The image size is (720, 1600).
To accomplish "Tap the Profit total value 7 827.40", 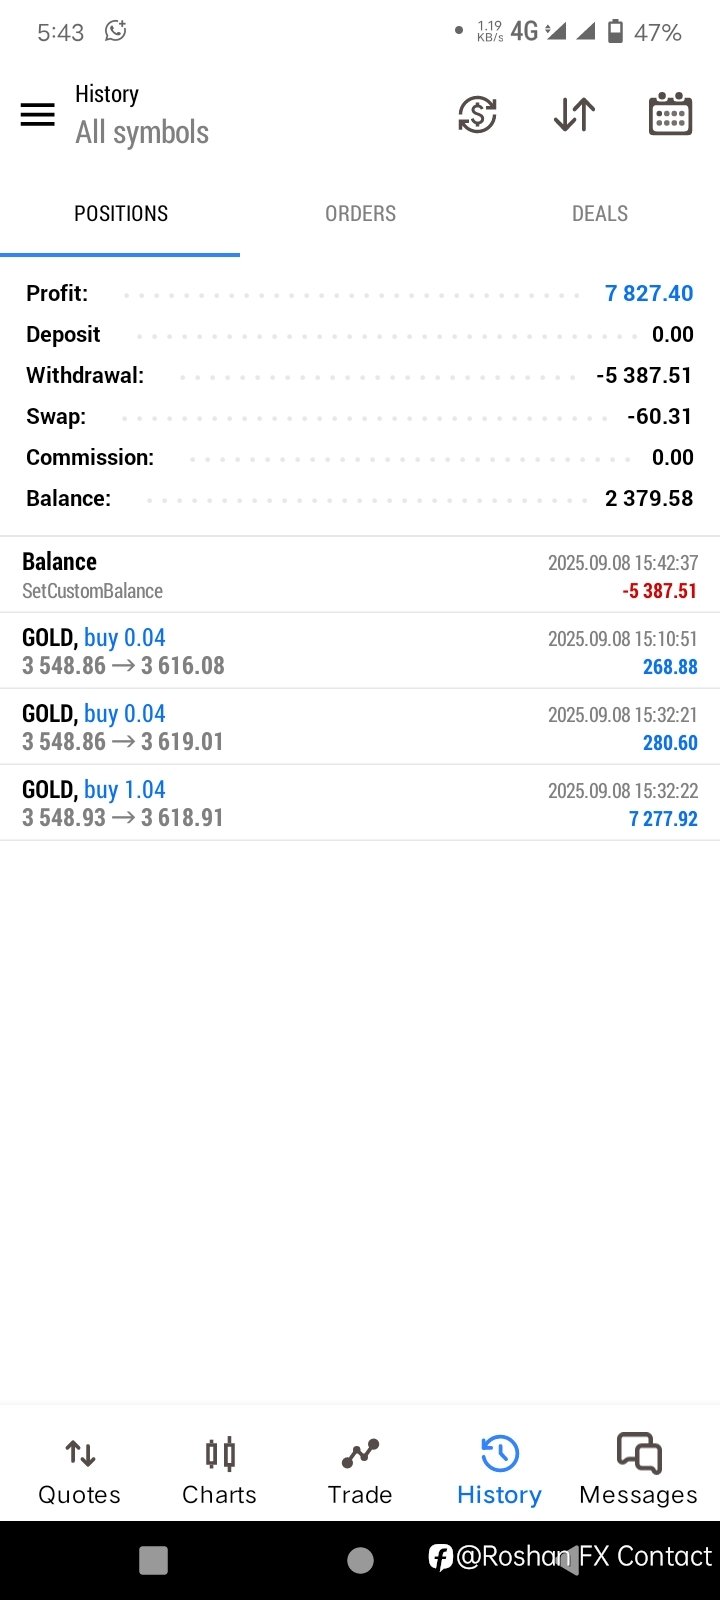I will (649, 293).
